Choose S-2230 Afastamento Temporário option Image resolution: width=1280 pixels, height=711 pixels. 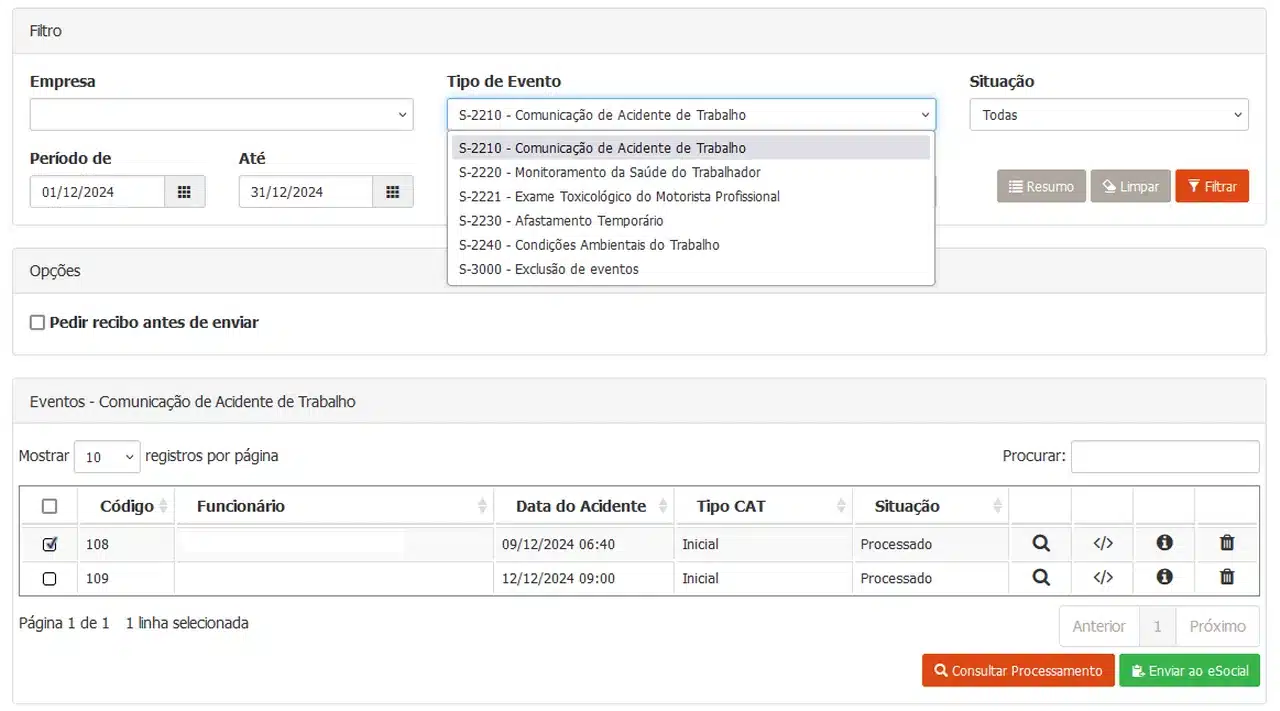point(690,221)
